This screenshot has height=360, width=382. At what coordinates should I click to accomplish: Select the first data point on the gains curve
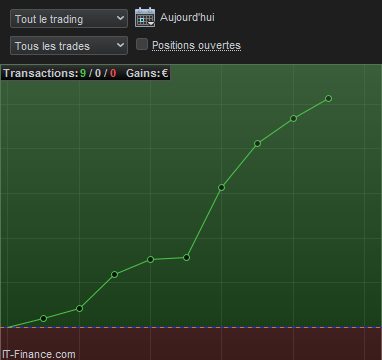point(43,318)
